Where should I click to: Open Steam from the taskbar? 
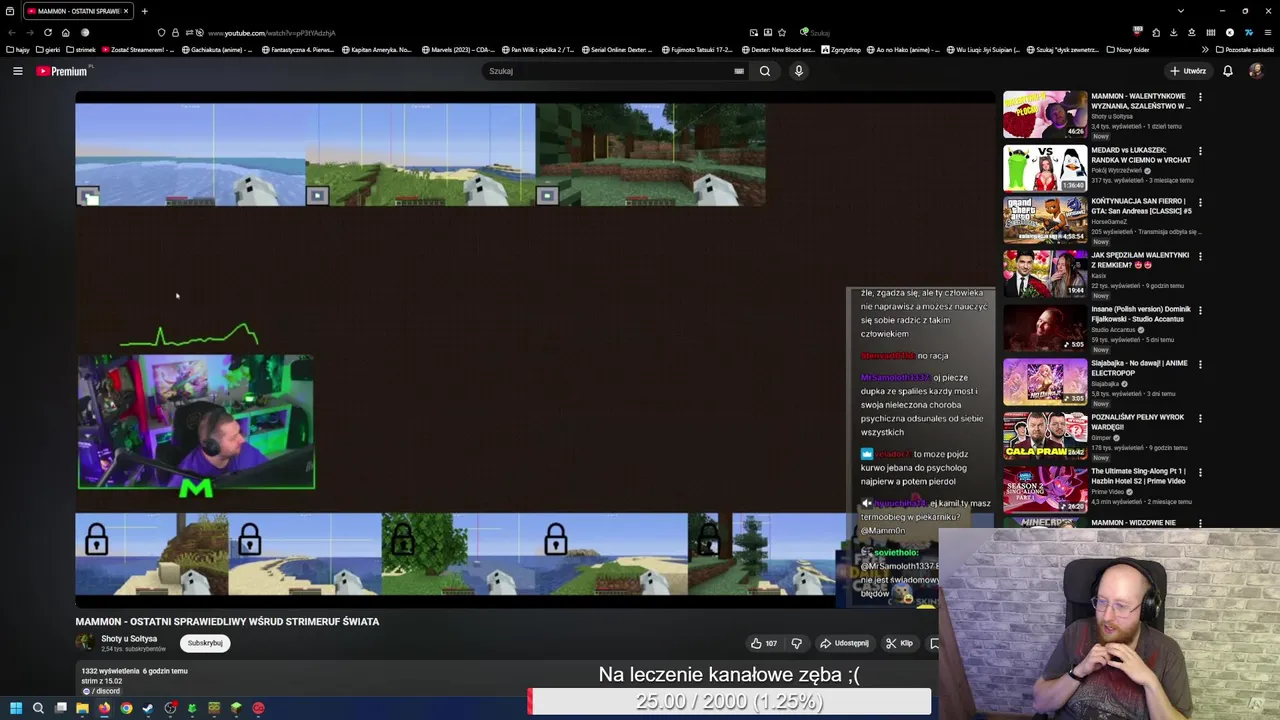(x=148, y=708)
